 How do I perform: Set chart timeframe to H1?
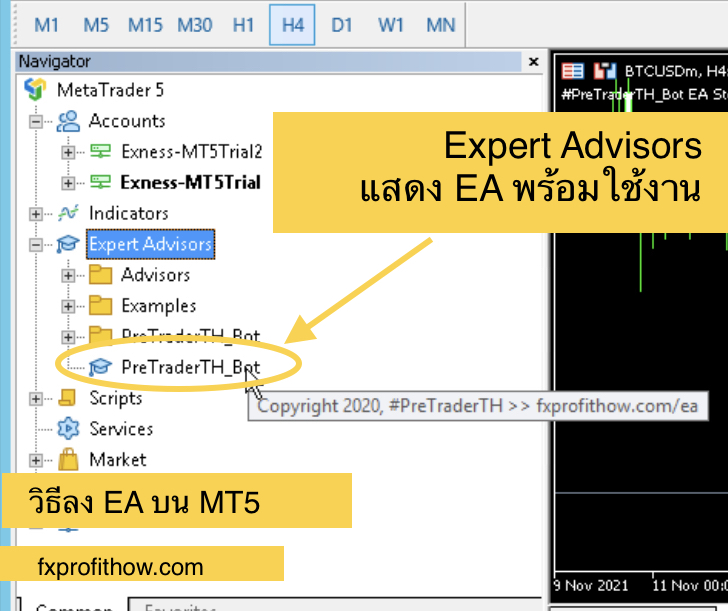(x=243, y=25)
